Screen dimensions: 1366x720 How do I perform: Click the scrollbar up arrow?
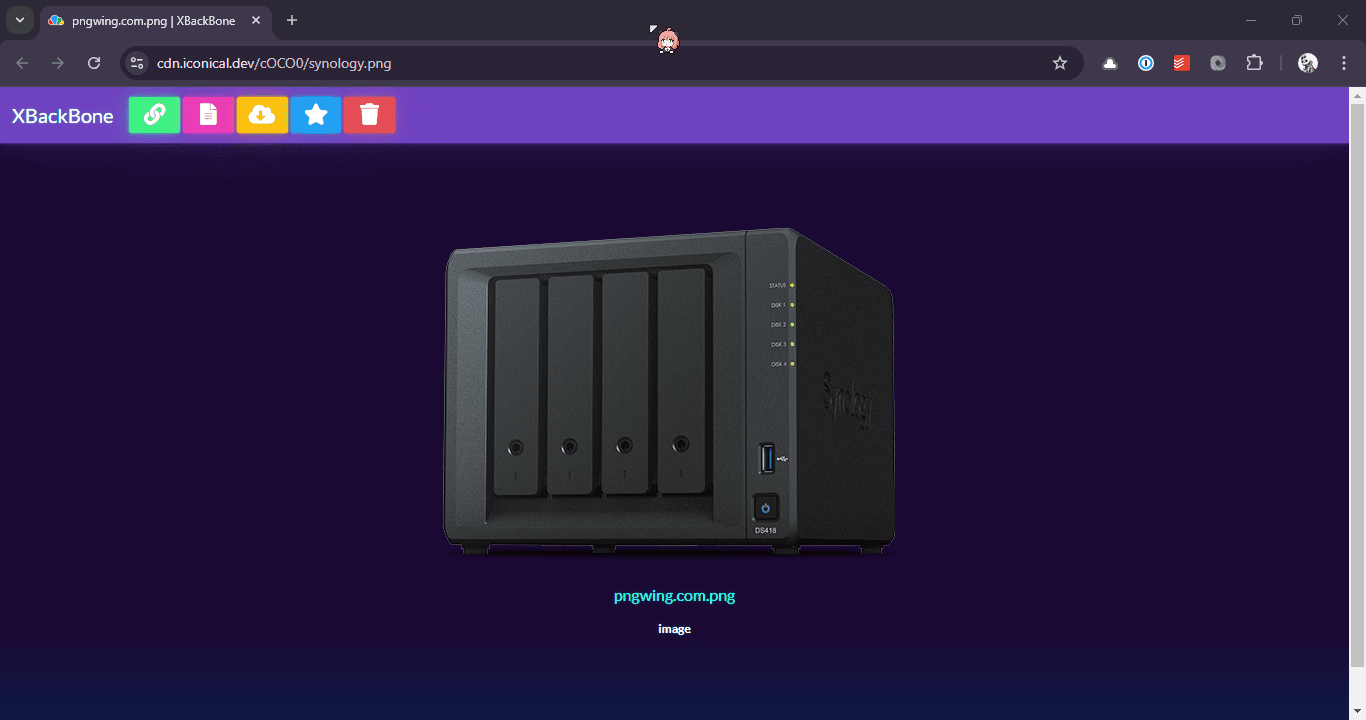coord(1357,95)
